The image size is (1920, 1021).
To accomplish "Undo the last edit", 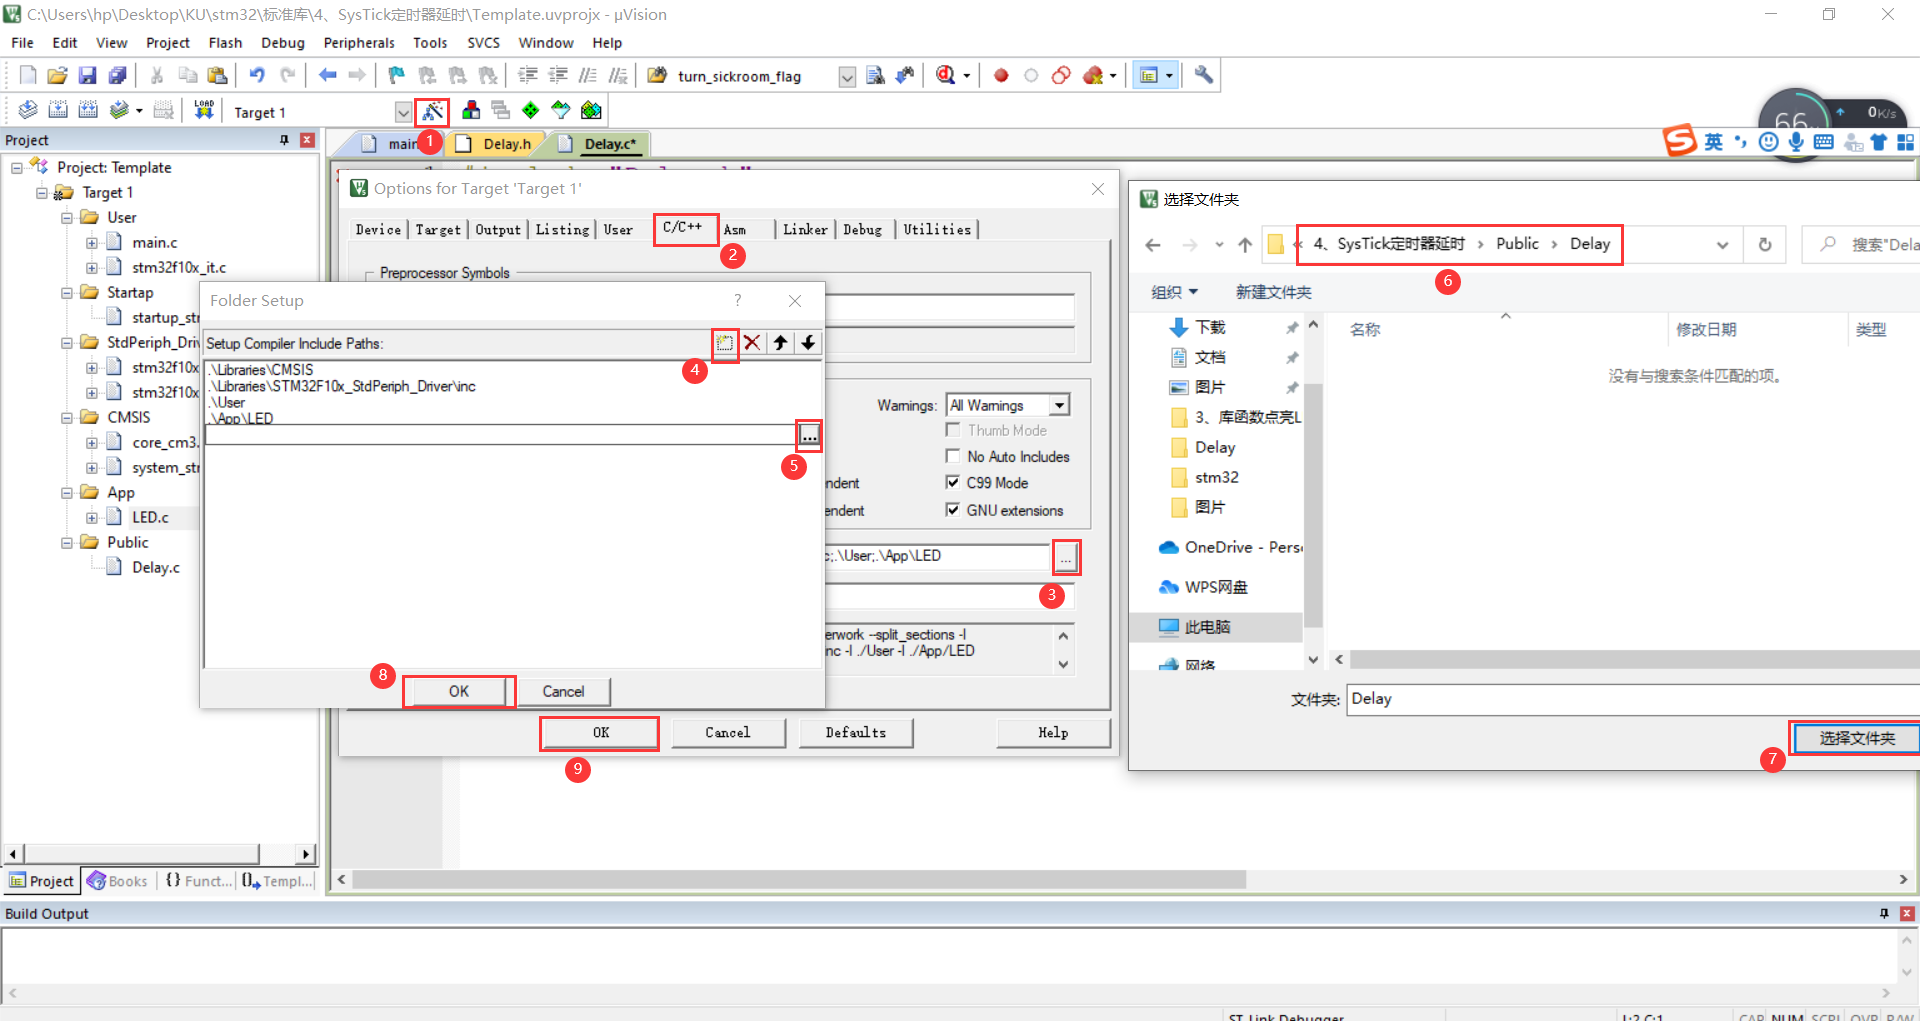I will [x=257, y=75].
